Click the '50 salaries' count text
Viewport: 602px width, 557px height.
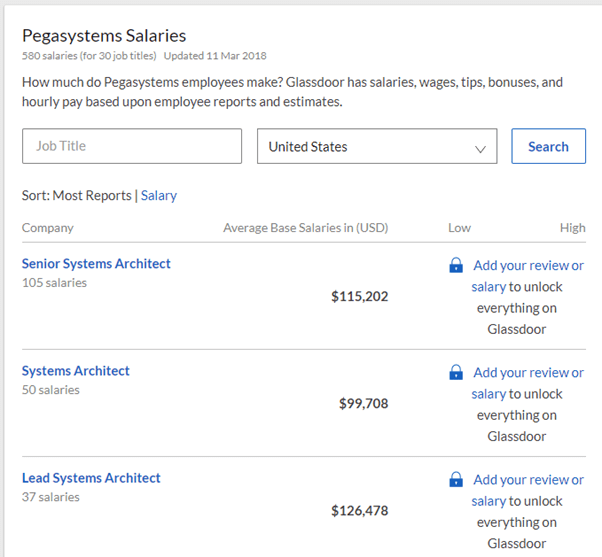click(x=51, y=390)
